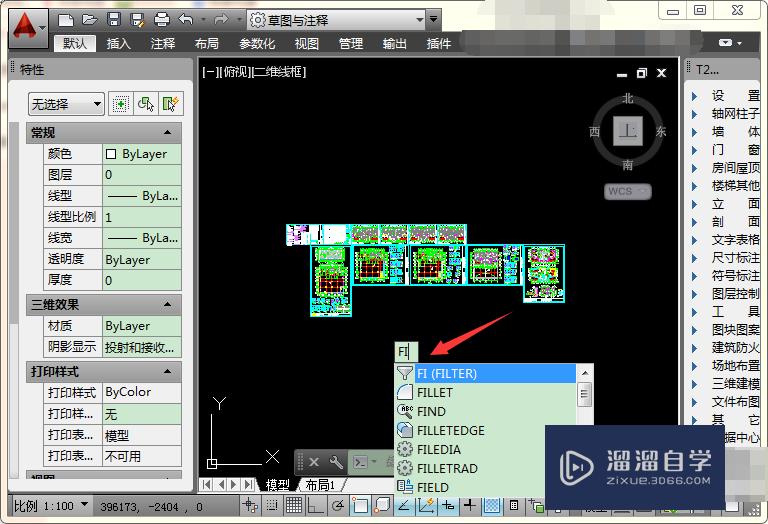Open a file with the folder icon
The image size is (768, 524).
point(90,20)
